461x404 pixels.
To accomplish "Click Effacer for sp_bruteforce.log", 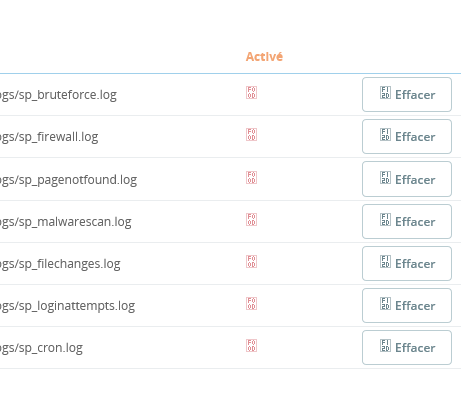I will (407, 95).
